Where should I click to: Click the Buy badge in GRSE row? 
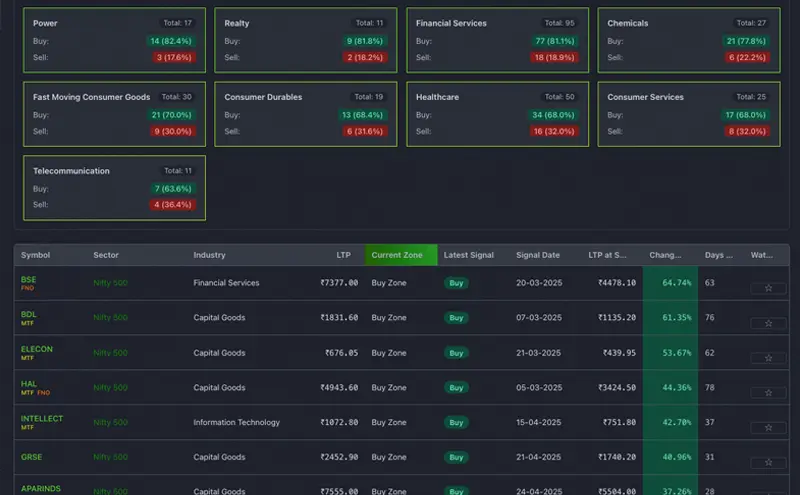[x=456, y=458]
